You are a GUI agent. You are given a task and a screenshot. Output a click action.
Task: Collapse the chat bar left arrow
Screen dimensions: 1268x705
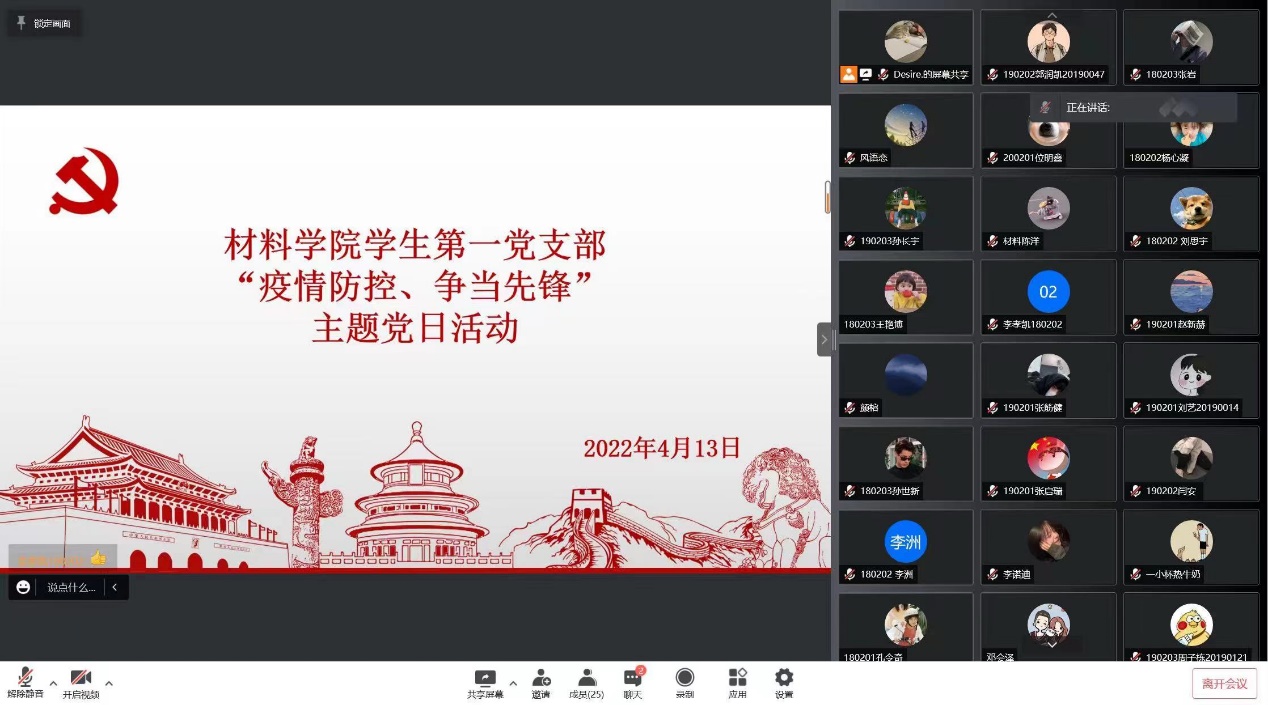tap(115, 587)
